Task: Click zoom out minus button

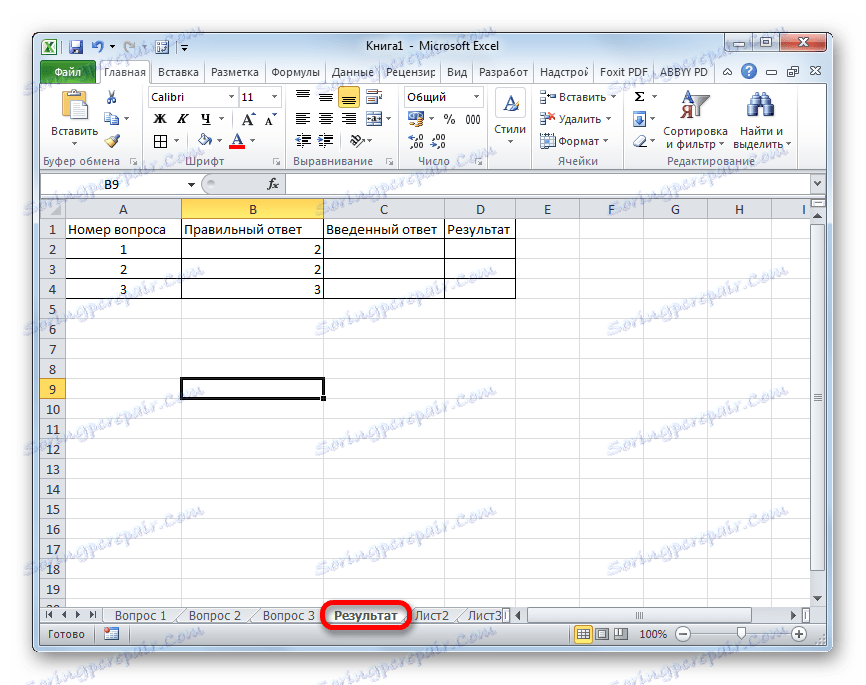Action: tap(683, 634)
